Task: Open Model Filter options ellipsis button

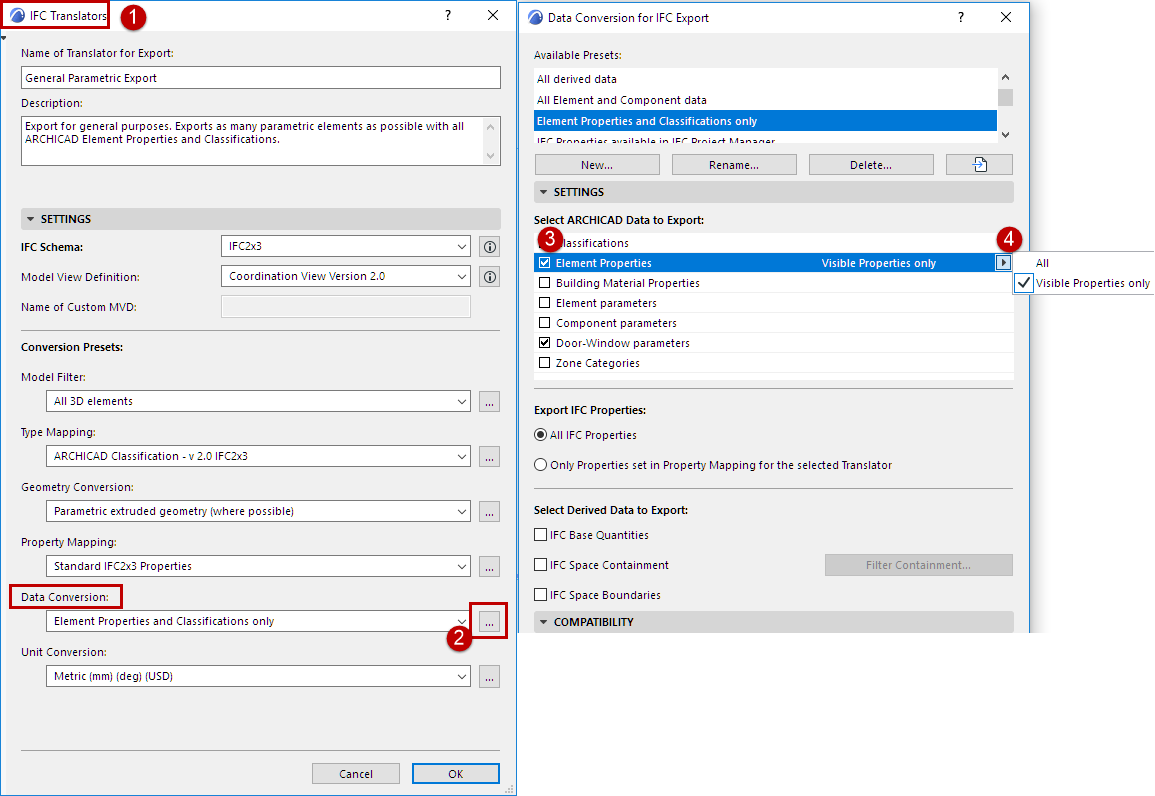Action: coord(489,401)
